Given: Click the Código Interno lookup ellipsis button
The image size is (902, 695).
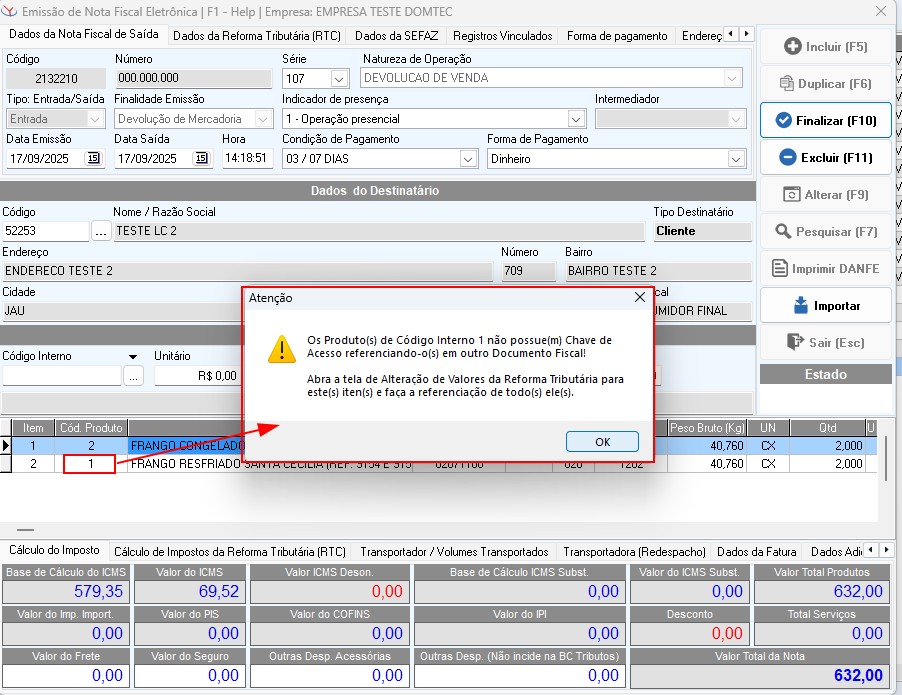Looking at the screenshot, I should click(x=134, y=376).
